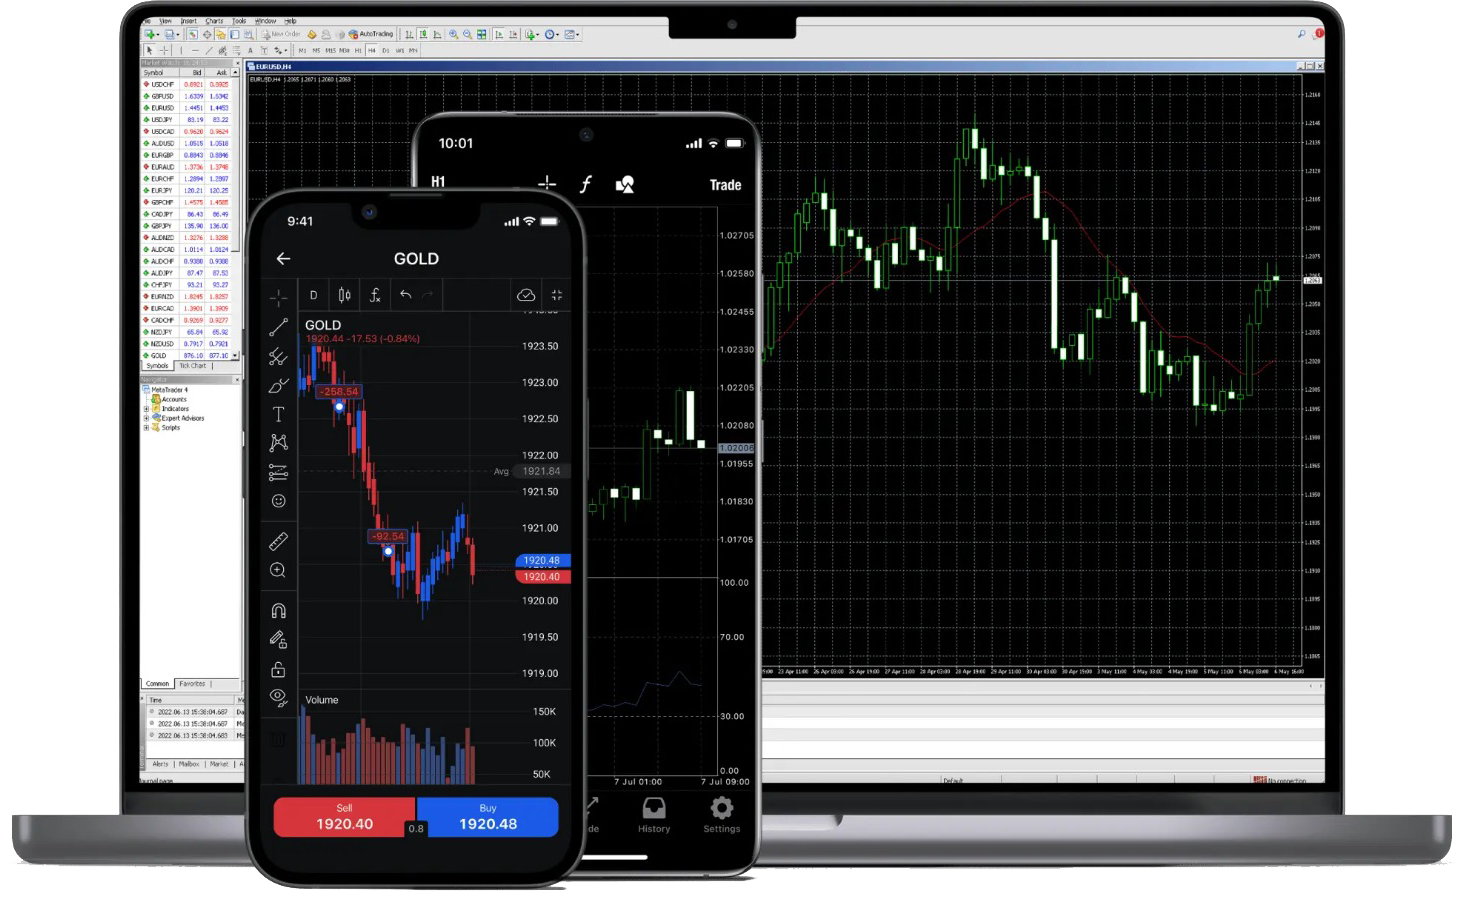Screen dimensions: 1458x905
Task: Open Settings tab on back phone
Action: click(721, 815)
